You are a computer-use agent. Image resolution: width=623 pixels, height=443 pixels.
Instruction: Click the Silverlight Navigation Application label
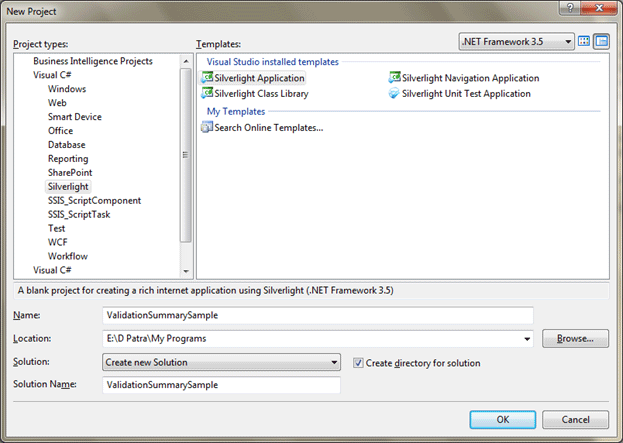coord(470,78)
